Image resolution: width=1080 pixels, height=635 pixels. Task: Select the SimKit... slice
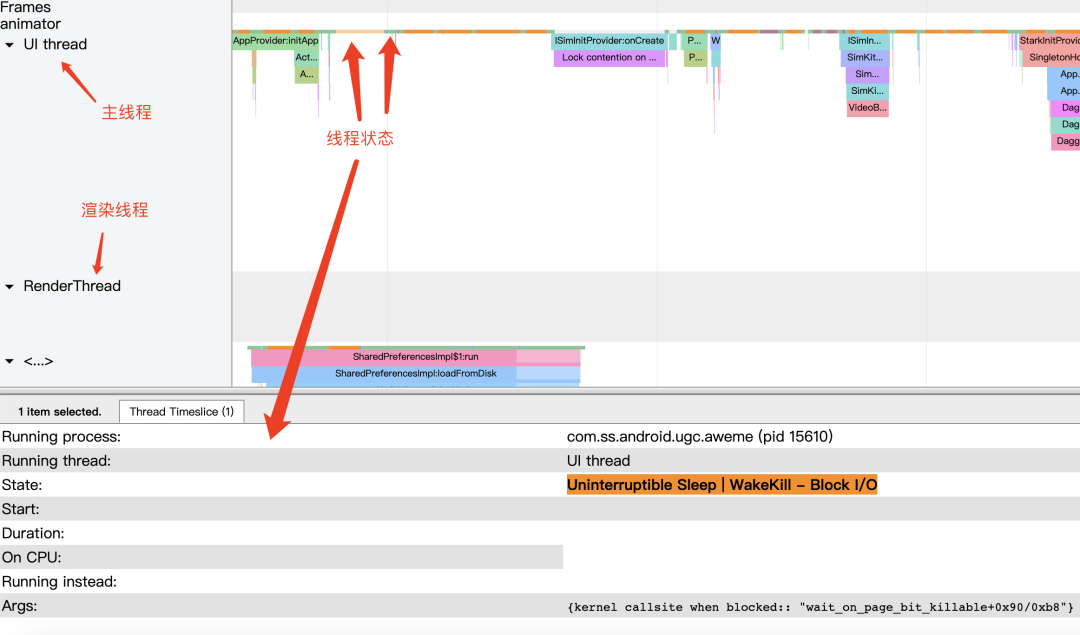click(864, 58)
